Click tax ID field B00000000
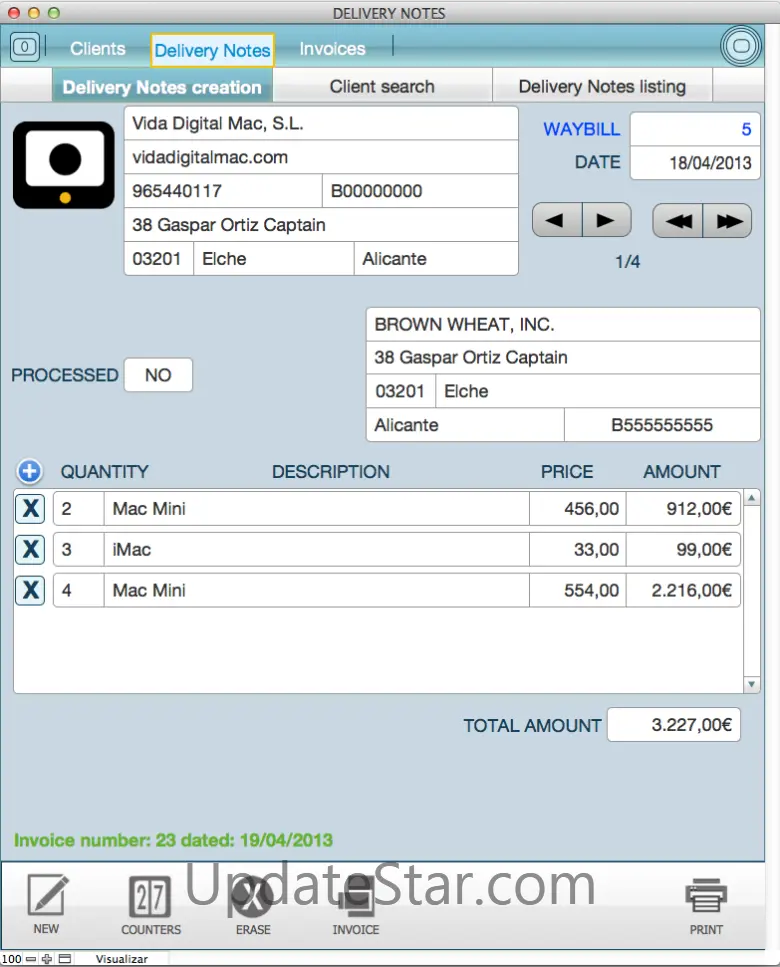Image resolution: width=780 pixels, height=967 pixels. coord(420,191)
